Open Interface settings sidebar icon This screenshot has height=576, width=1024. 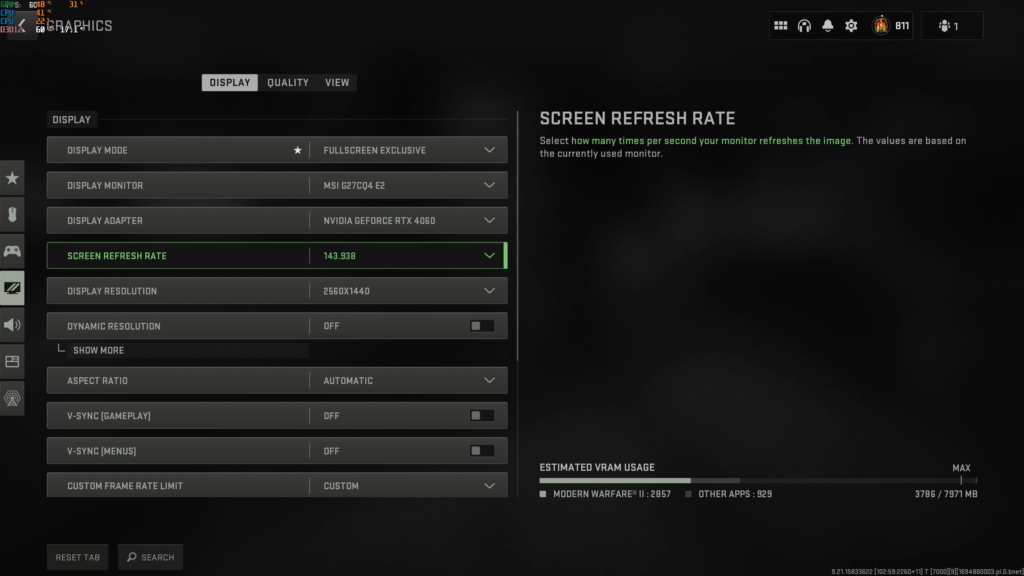(x=12, y=361)
